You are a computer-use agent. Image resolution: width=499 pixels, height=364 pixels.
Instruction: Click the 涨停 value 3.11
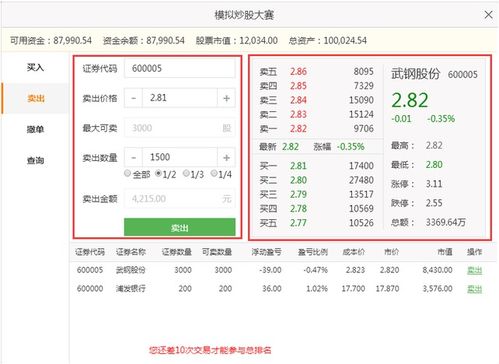pos(434,184)
